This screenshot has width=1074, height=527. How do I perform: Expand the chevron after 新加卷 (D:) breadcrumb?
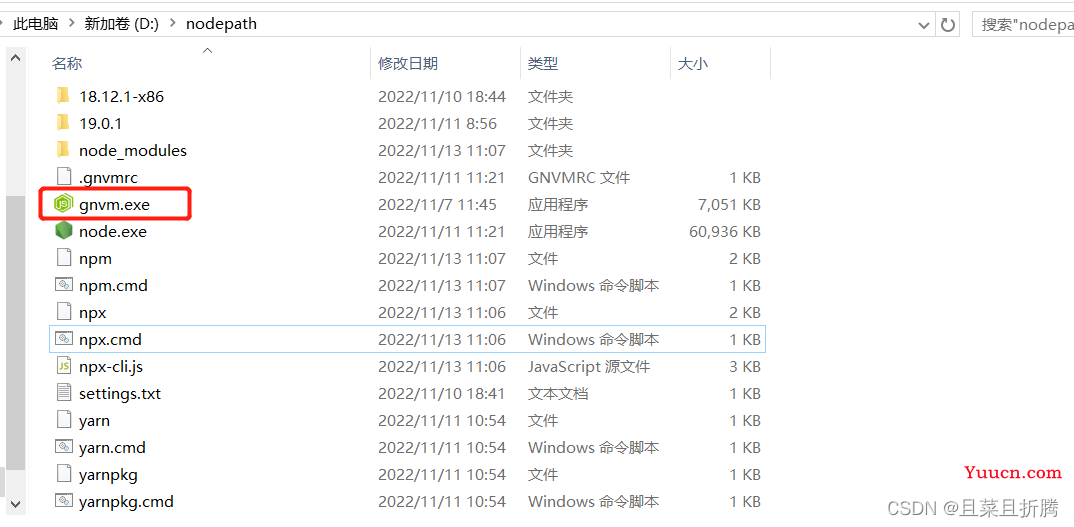click(x=173, y=24)
